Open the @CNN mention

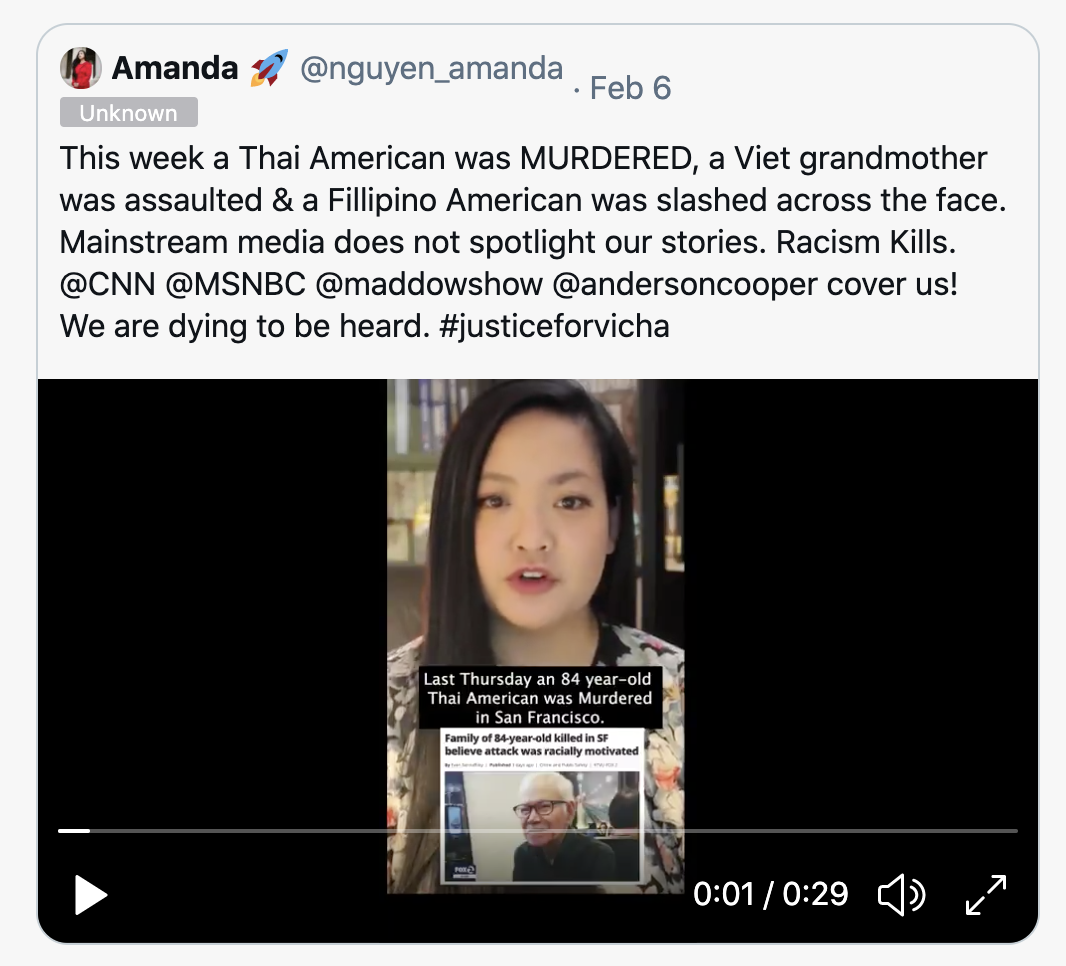click(x=107, y=284)
